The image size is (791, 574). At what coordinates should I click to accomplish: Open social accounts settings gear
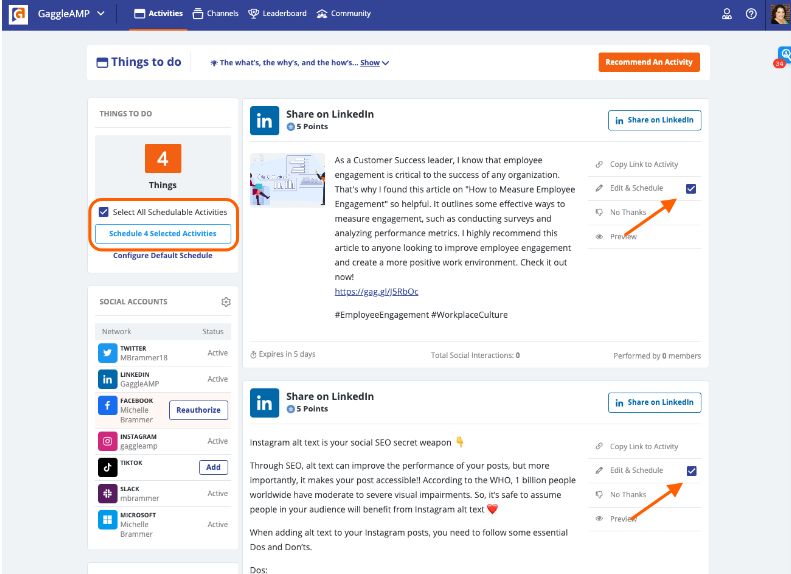226,302
